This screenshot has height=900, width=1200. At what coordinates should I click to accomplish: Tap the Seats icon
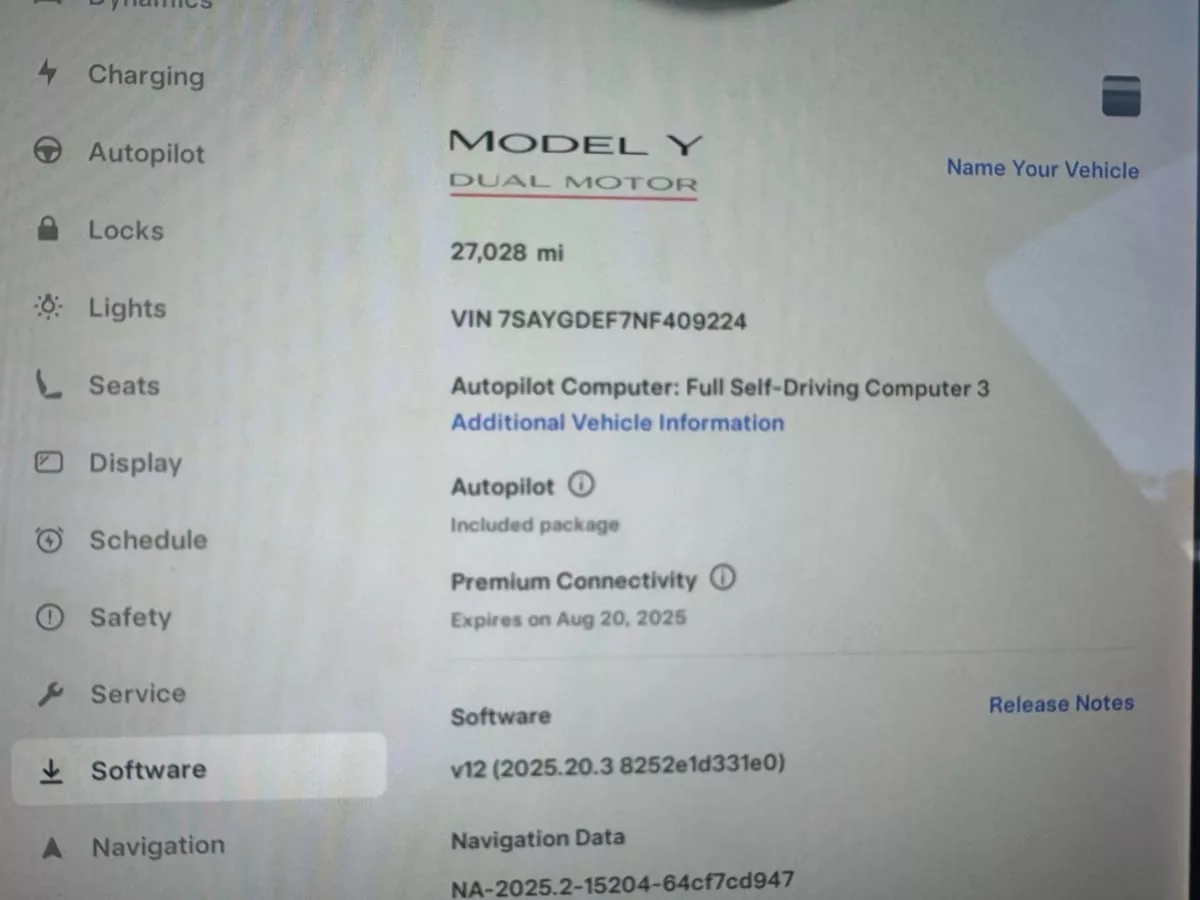coord(48,384)
